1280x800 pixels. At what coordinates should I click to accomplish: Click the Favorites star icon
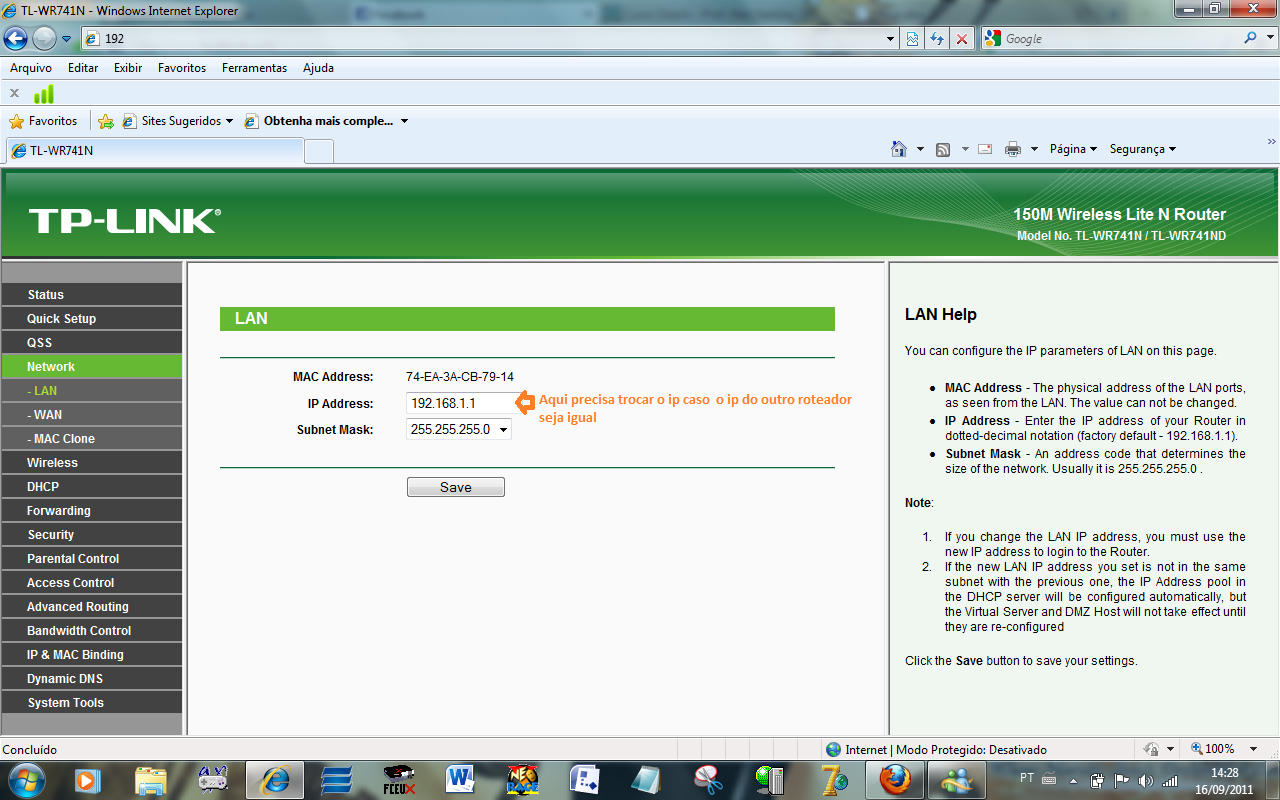pos(17,120)
